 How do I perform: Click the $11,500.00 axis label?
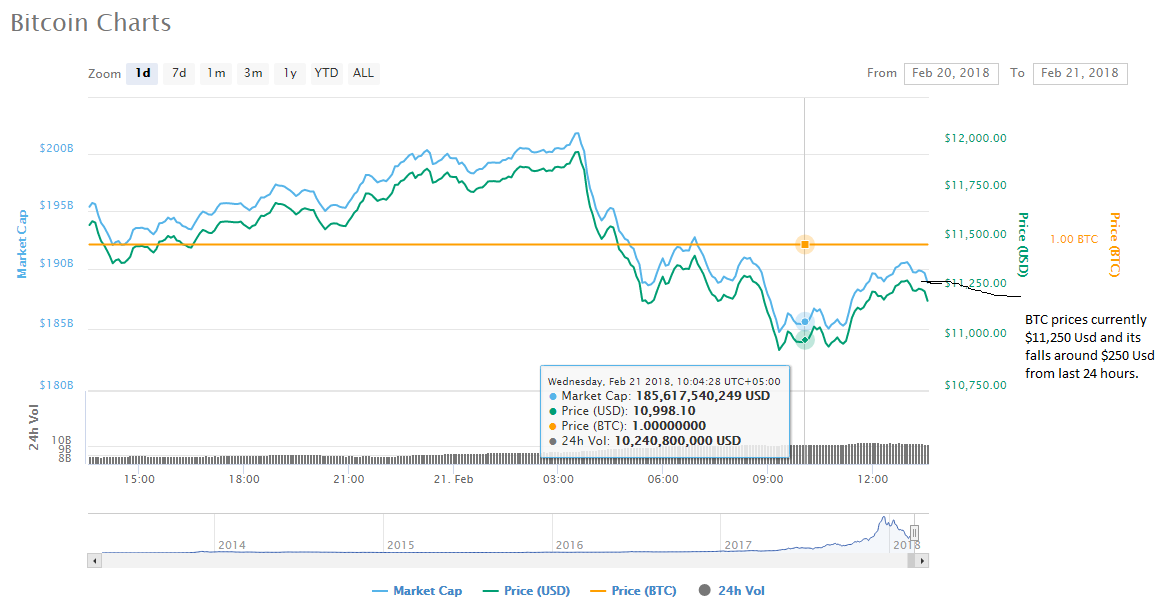(975, 234)
